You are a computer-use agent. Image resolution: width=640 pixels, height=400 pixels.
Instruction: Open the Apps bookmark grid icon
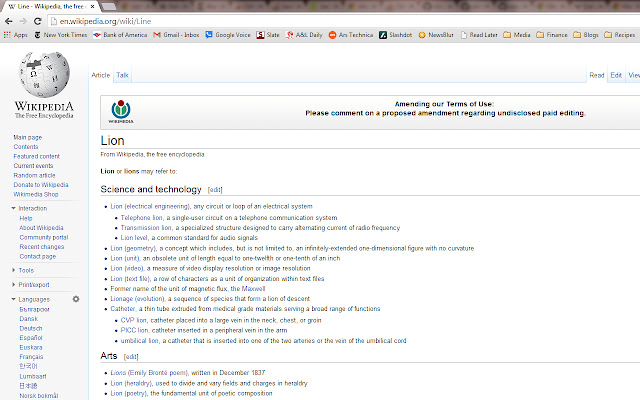click(7, 35)
